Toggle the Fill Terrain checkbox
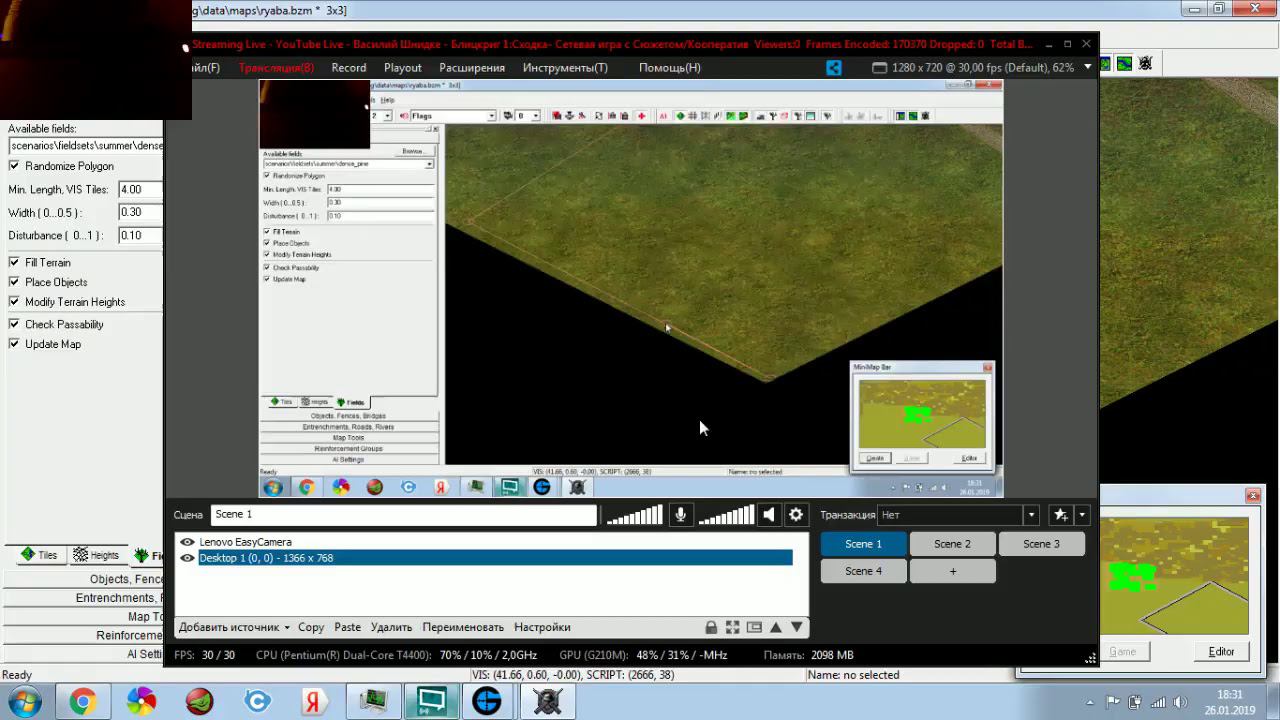Viewport: 1280px width, 720px height. click(x=14, y=263)
